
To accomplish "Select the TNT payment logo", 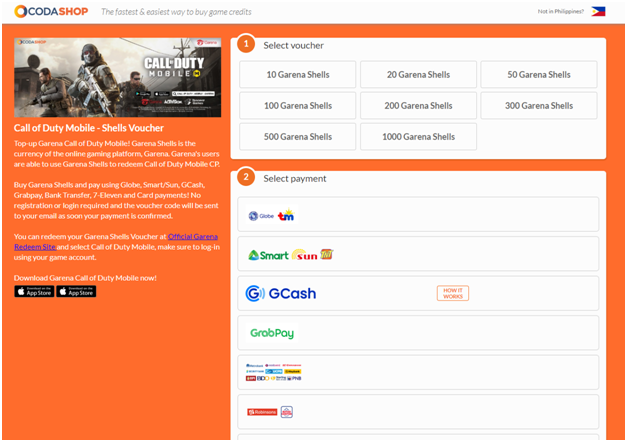I will (326, 254).
